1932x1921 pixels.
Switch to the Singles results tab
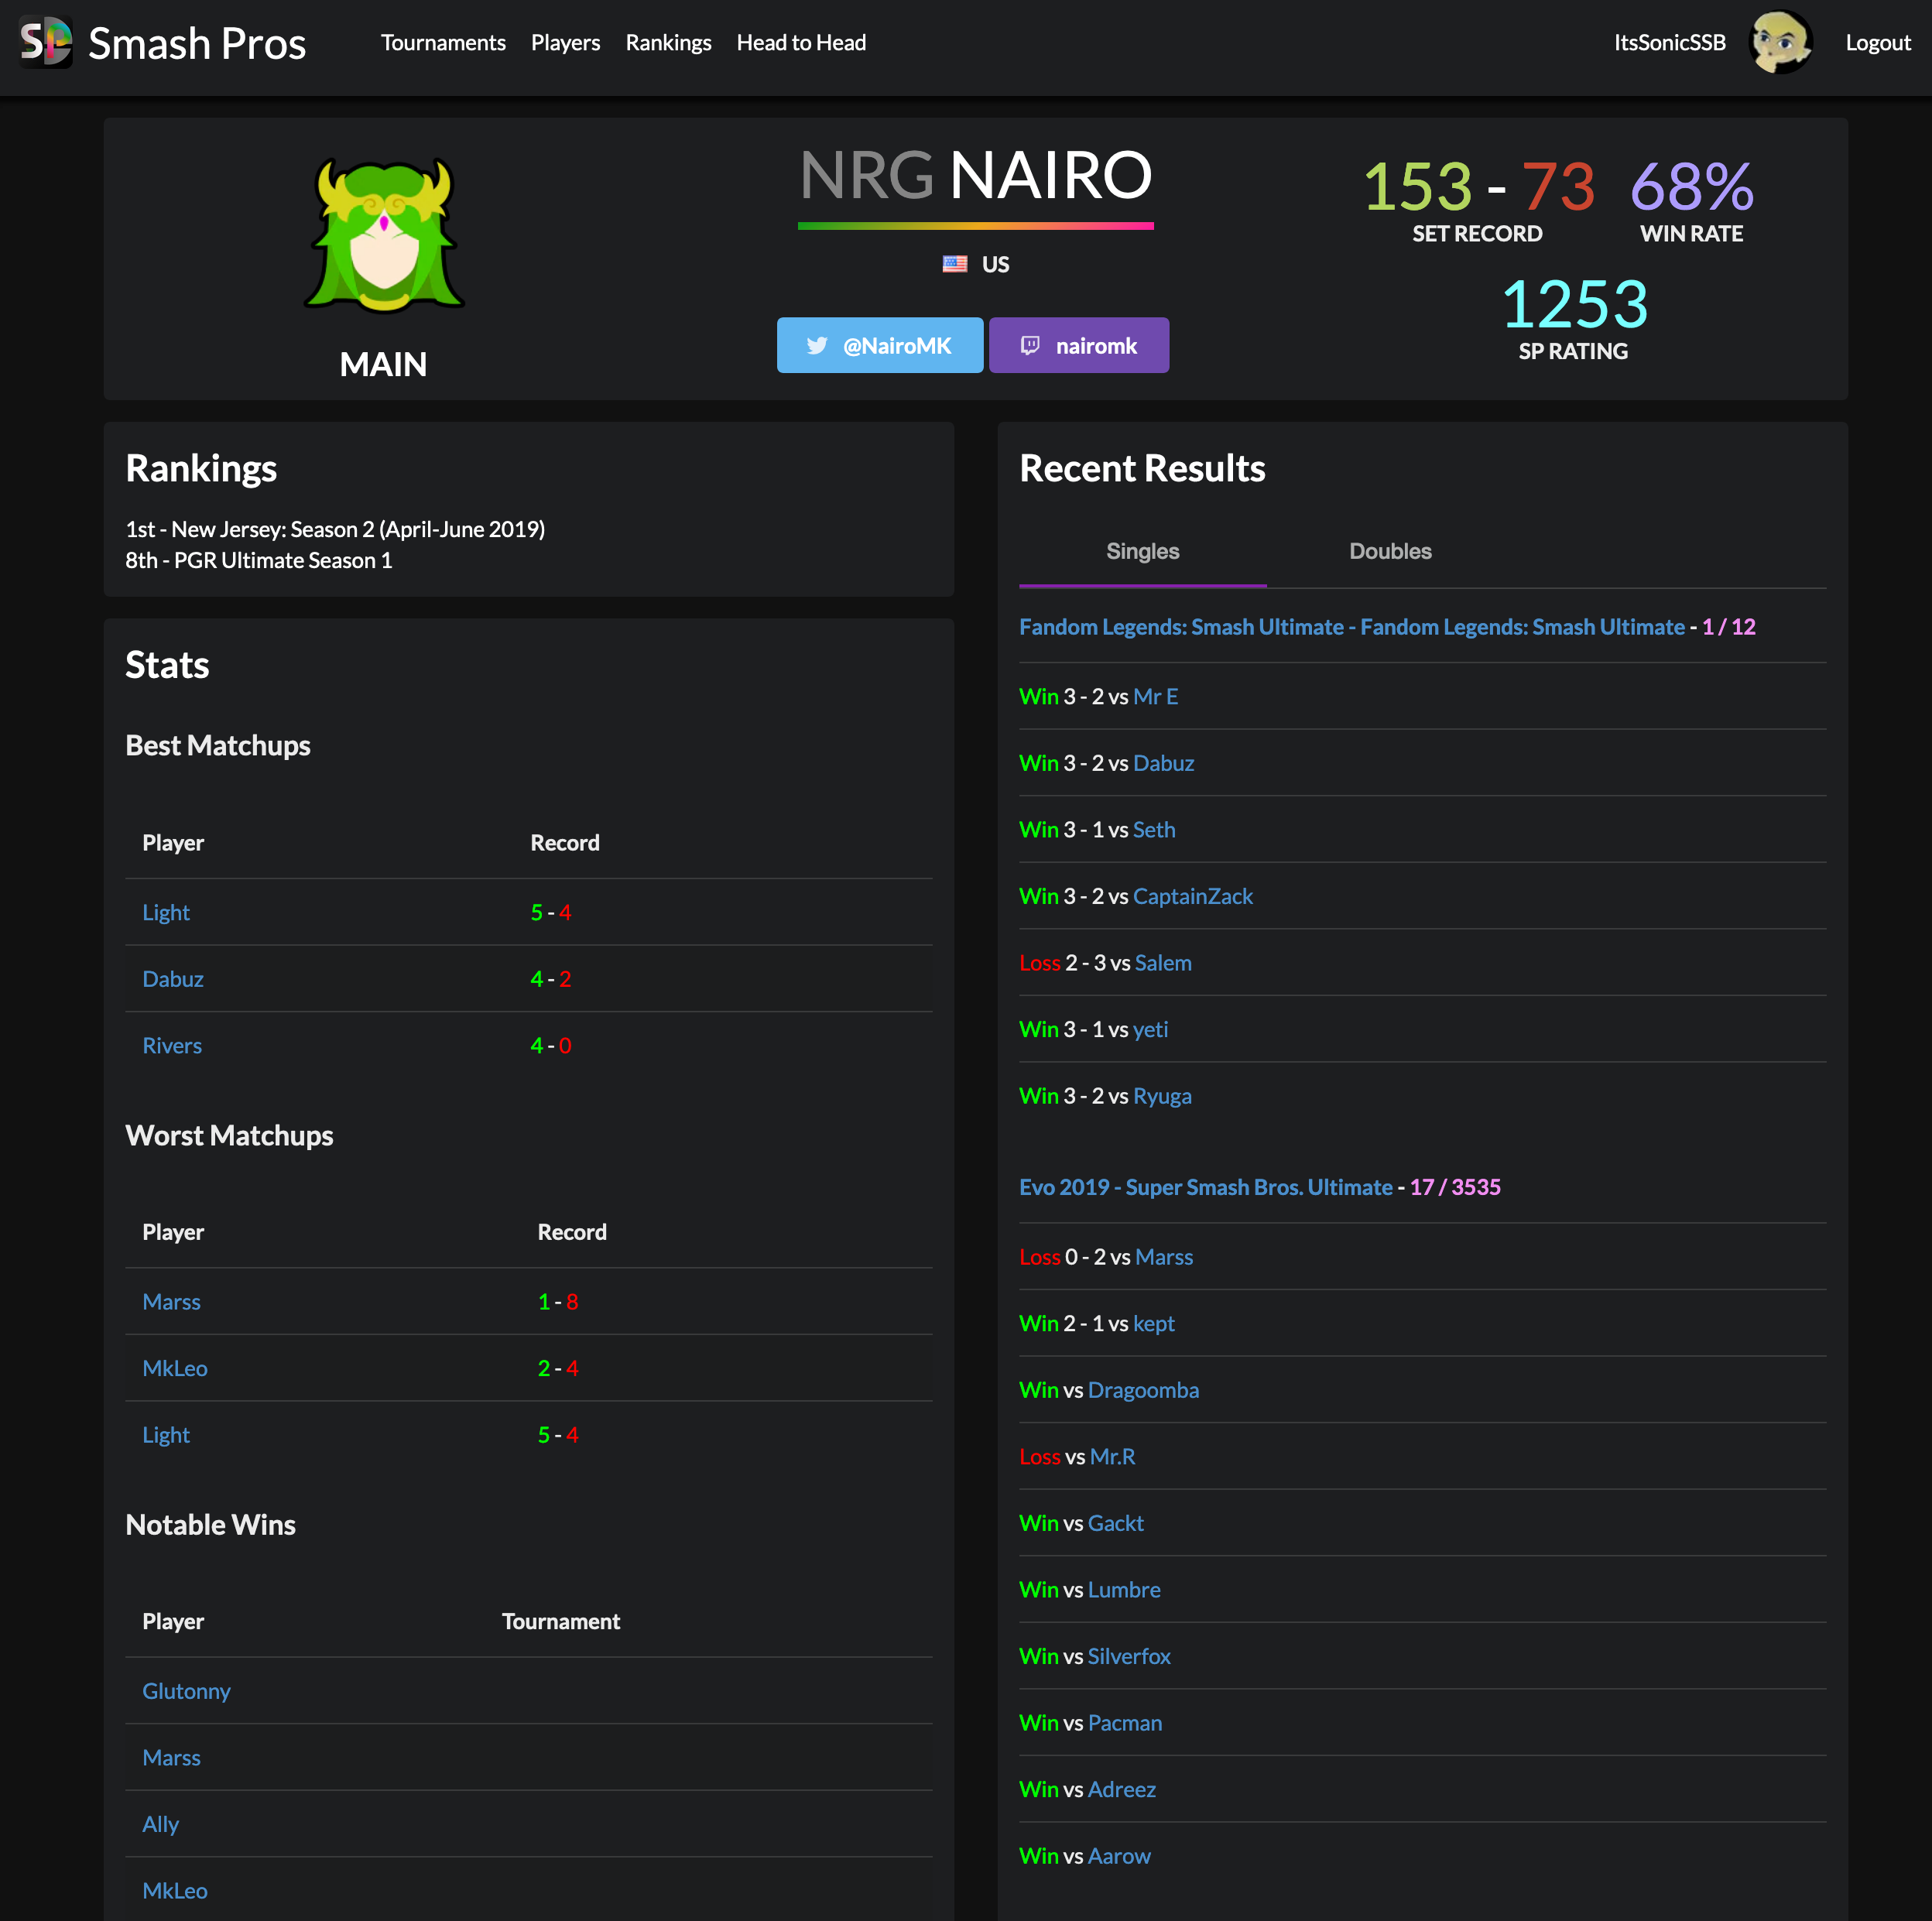point(1143,551)
